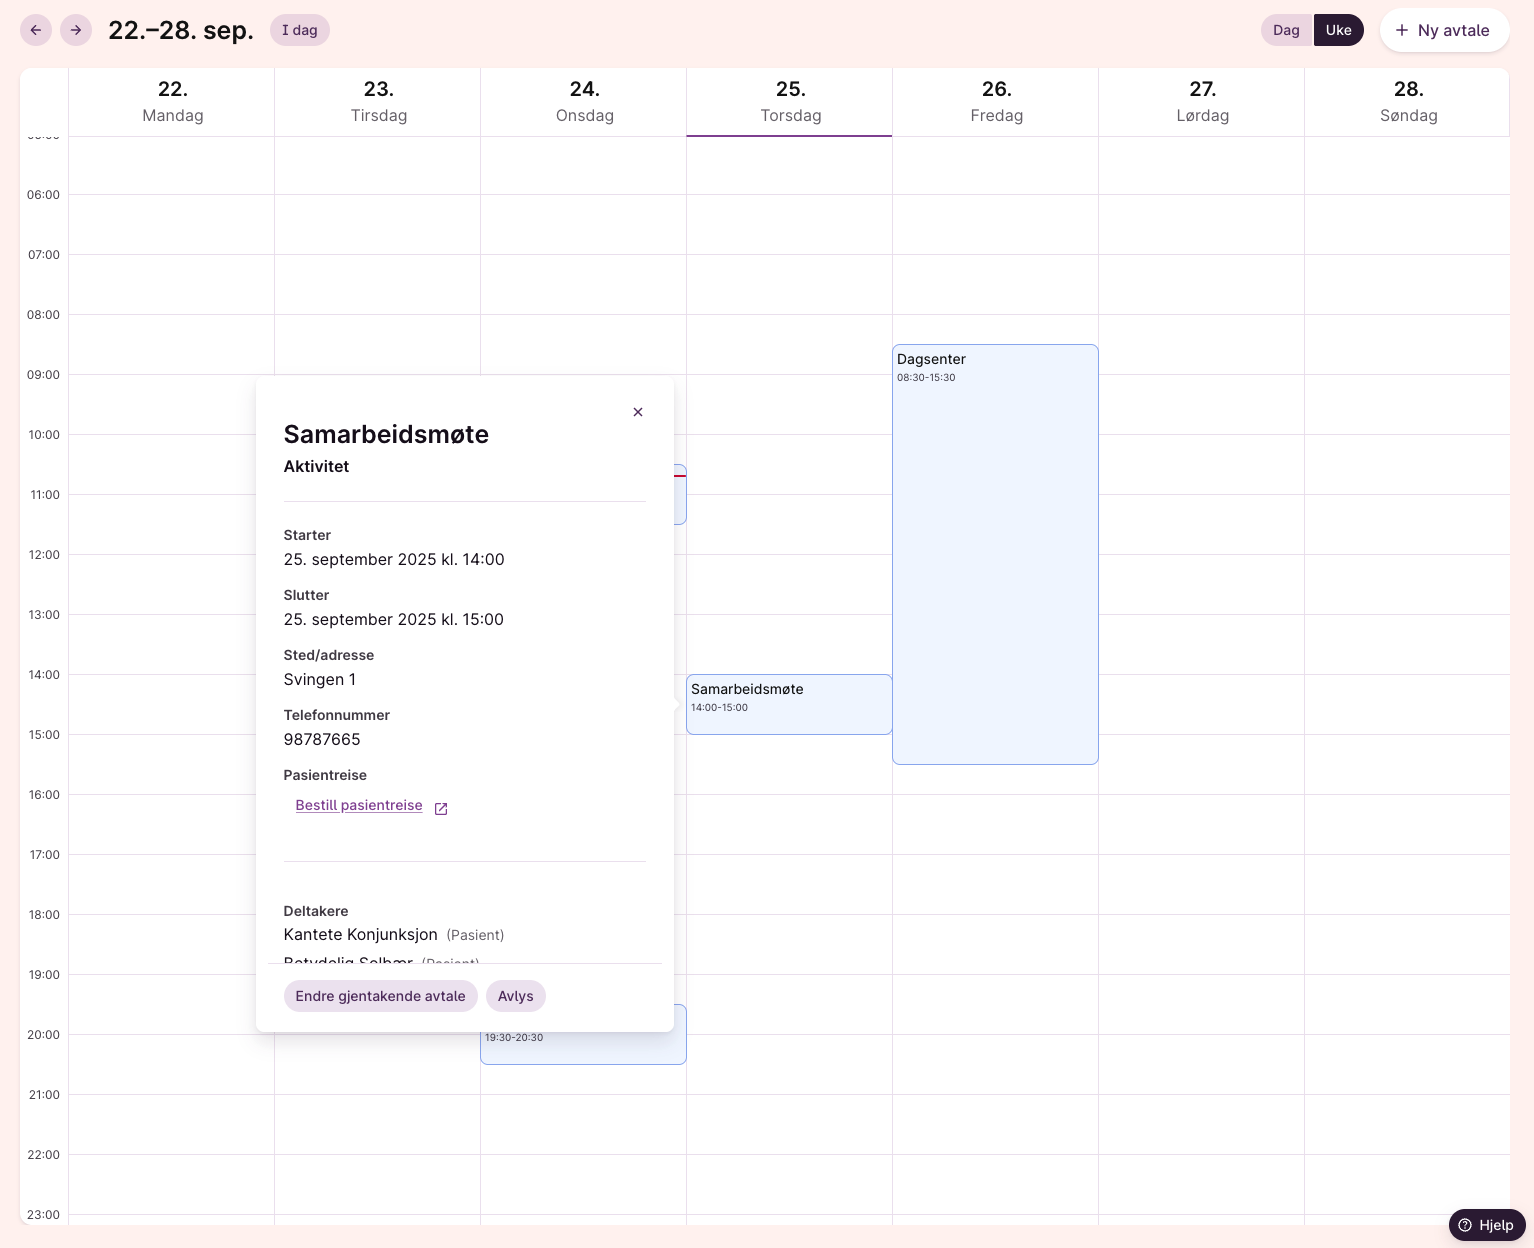
Task: Go to next week with right arrow
Action: pyautogui.click(x=76, y=30)
